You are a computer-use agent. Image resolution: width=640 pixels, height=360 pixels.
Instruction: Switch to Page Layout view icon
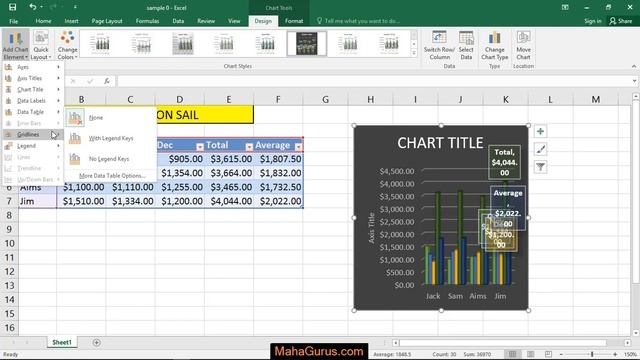coord(530,354)
